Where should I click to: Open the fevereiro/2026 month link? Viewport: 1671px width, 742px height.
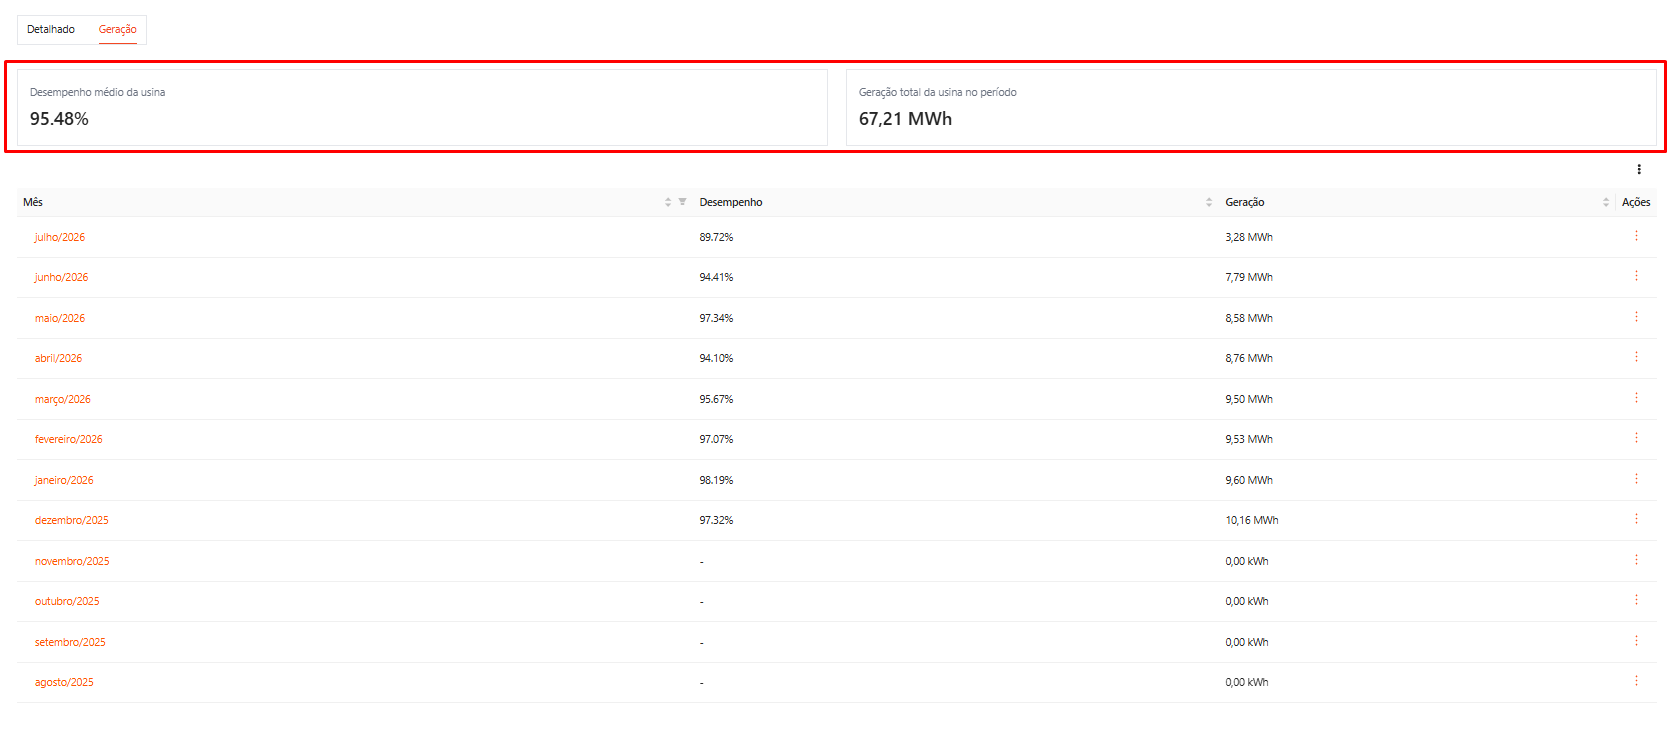point(68,440)
